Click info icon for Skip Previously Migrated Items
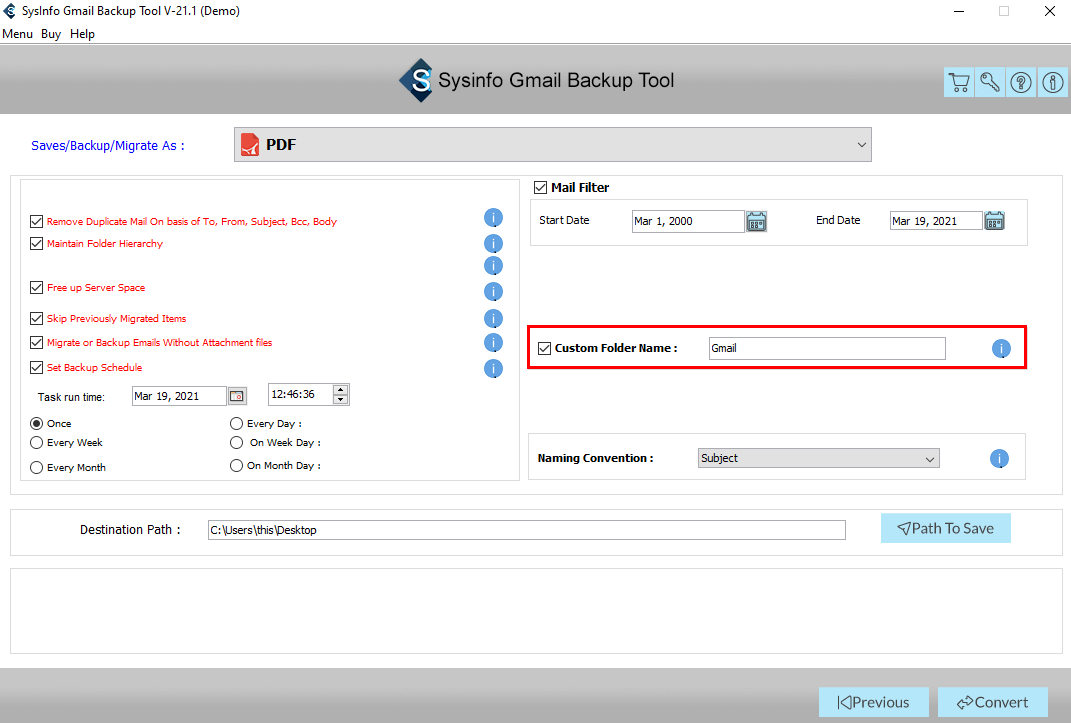 click(493, 319)
